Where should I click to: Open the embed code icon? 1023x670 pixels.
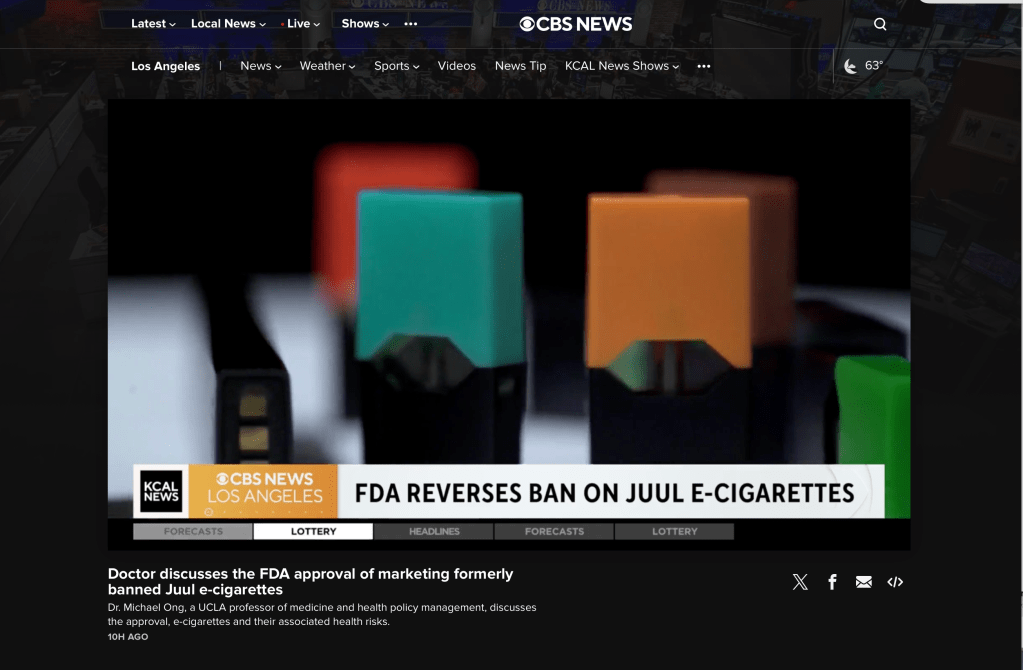tap(895, 582)
